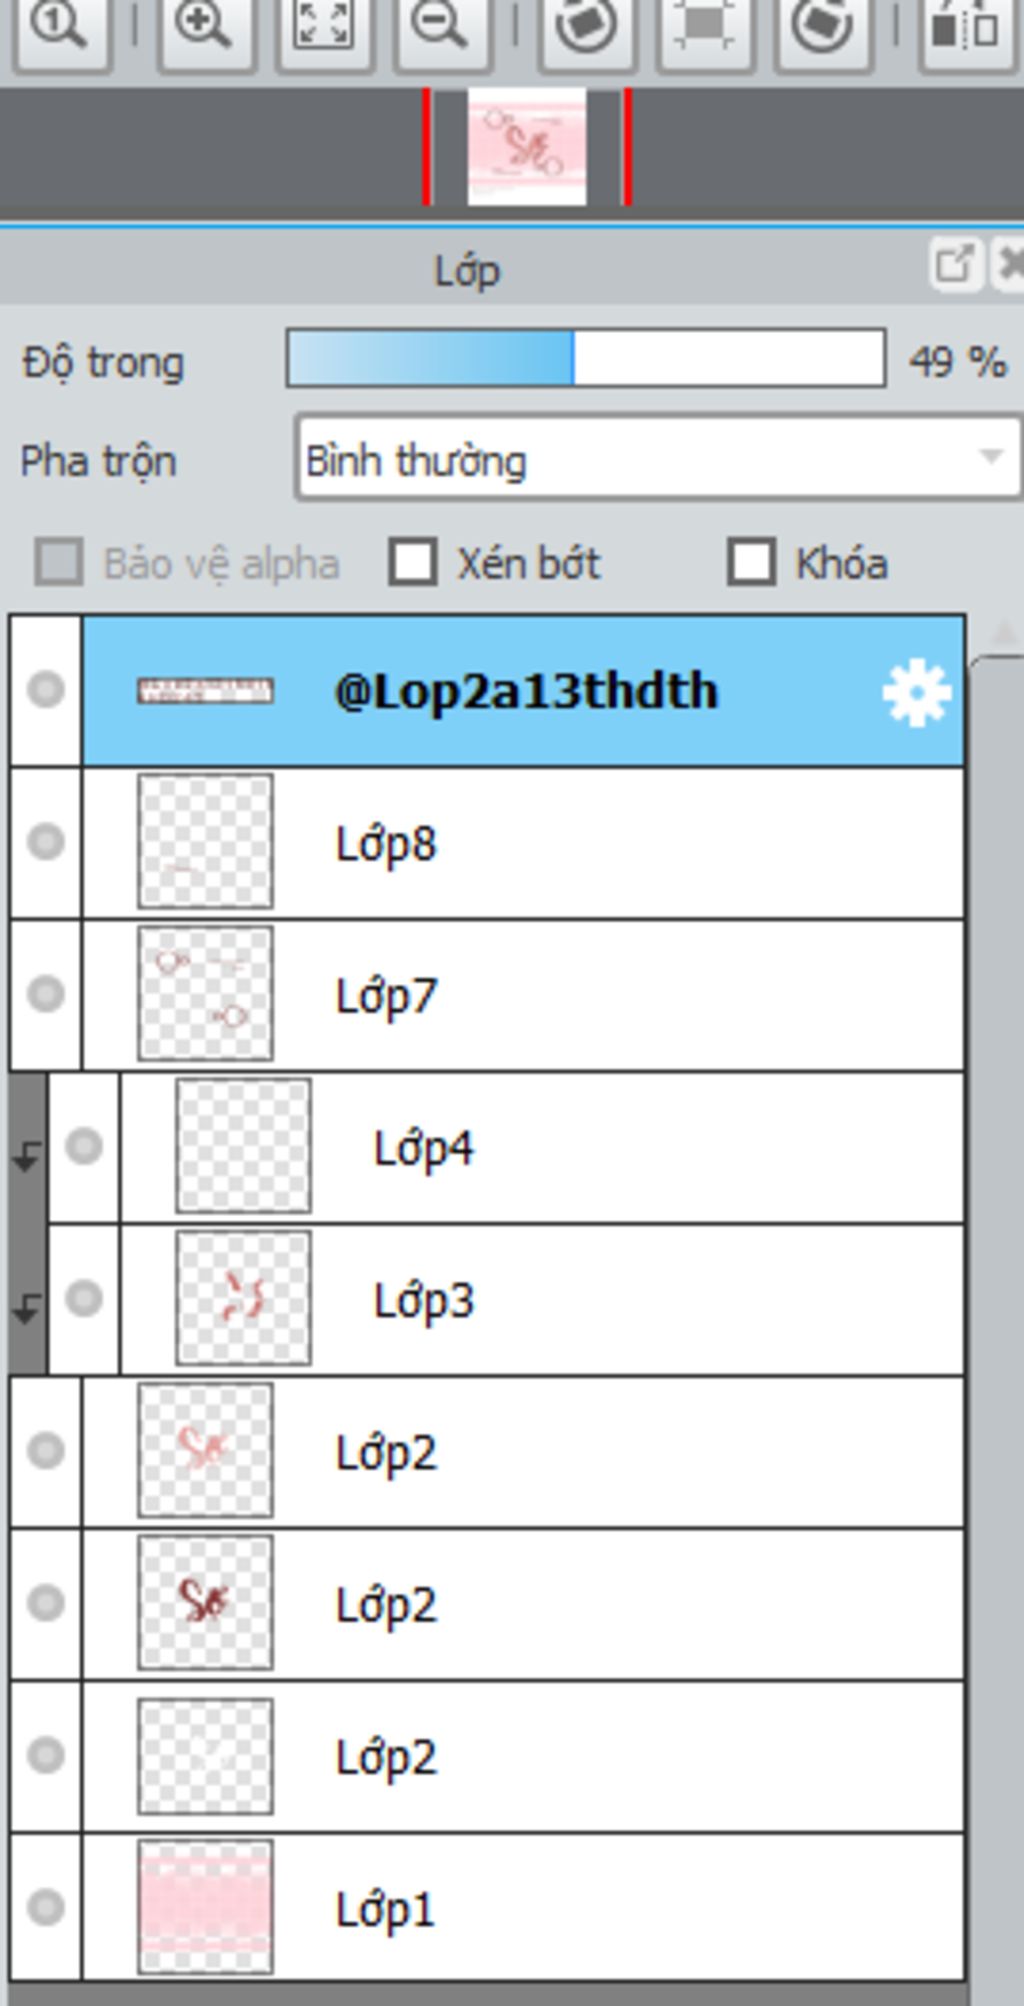This screenshot has width=1024, height=2006.
Task: Open the Pha trộn blend mode dropdown
Action: coord(658,460)
